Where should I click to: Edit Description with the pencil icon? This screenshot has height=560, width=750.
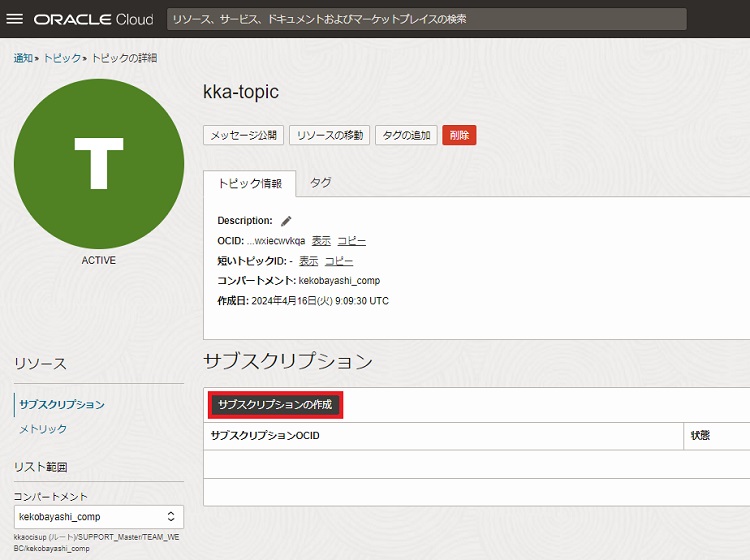click(x=286, y=221)
